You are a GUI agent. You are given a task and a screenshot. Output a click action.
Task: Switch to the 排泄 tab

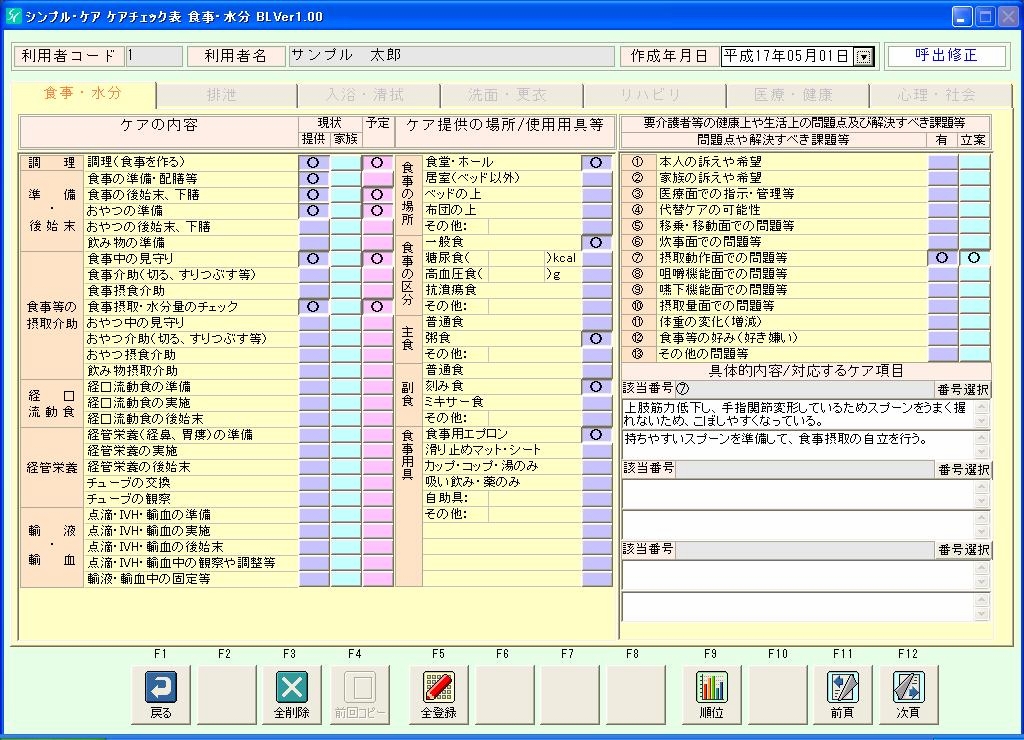click(x=222, y=95)
